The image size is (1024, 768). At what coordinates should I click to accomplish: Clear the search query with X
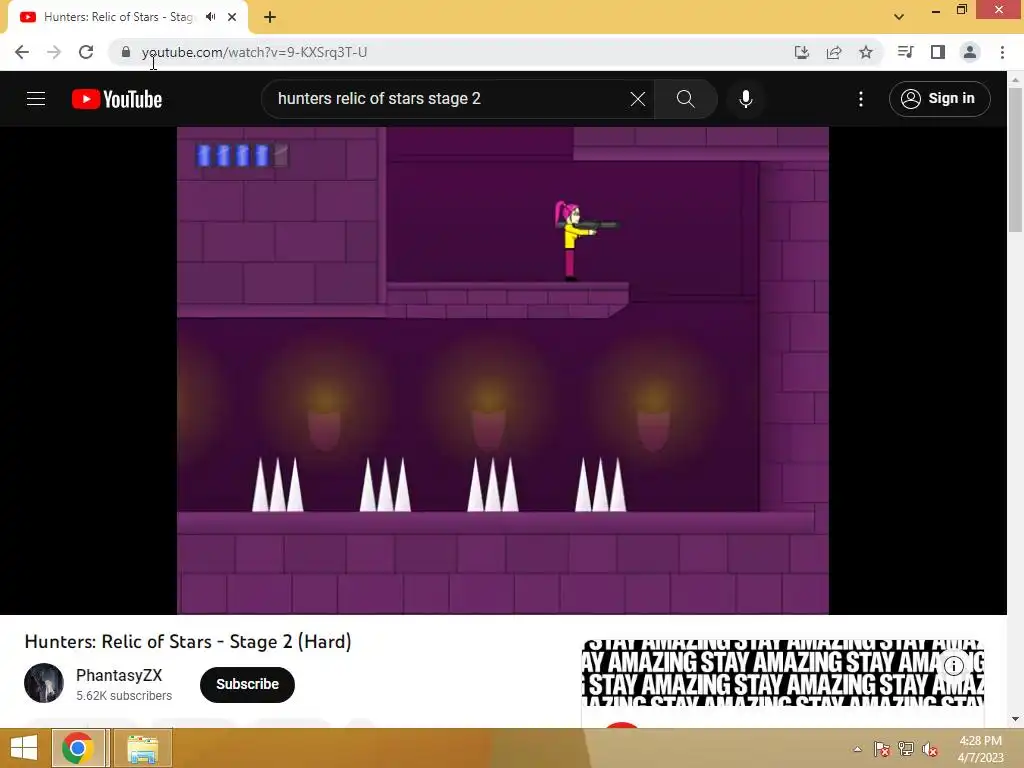638,99
